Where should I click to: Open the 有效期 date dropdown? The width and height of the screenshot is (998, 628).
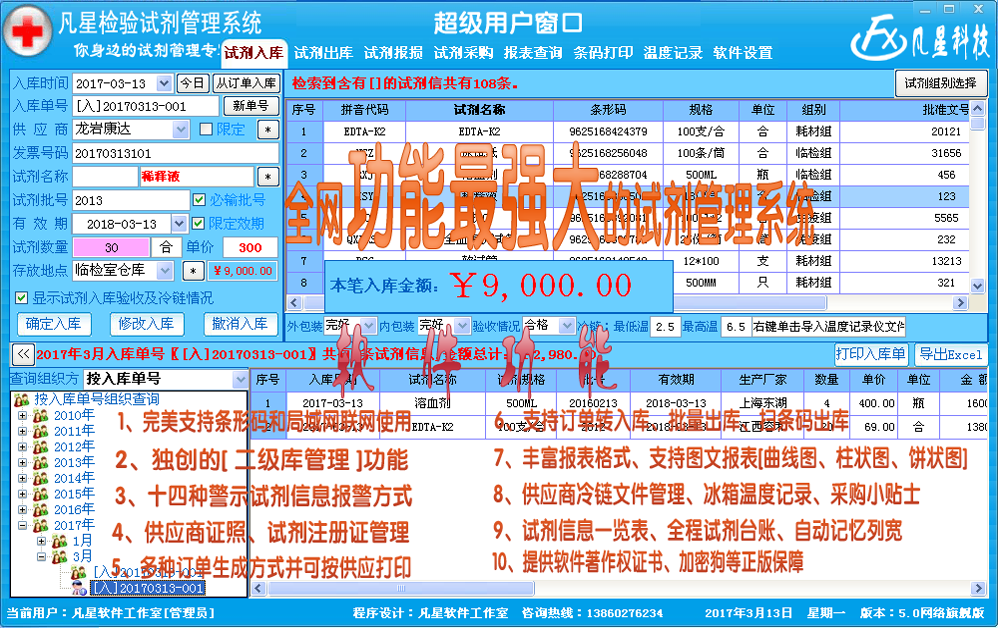[179, 223]
